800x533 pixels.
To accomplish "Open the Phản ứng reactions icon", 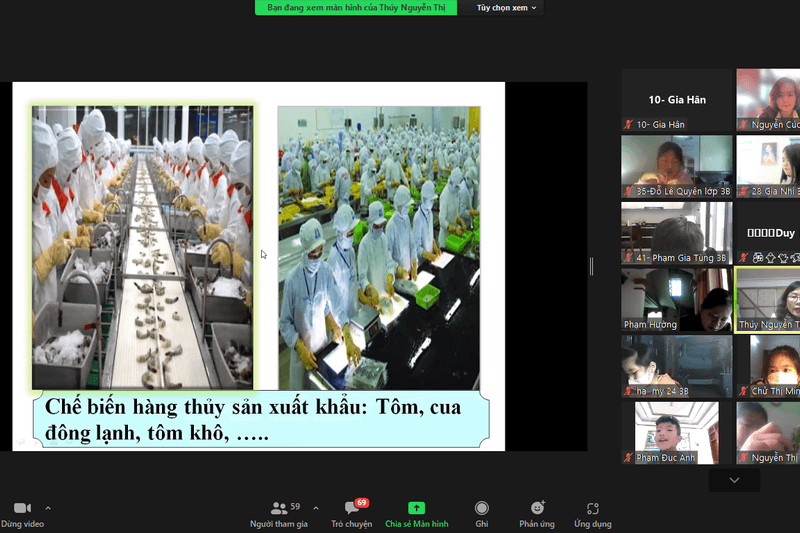I will [537, 508].
